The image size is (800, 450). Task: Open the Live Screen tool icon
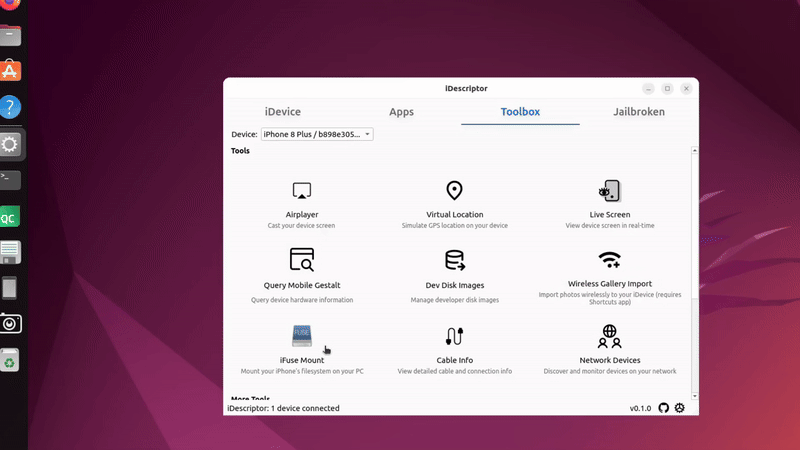[x=610, y=191]
